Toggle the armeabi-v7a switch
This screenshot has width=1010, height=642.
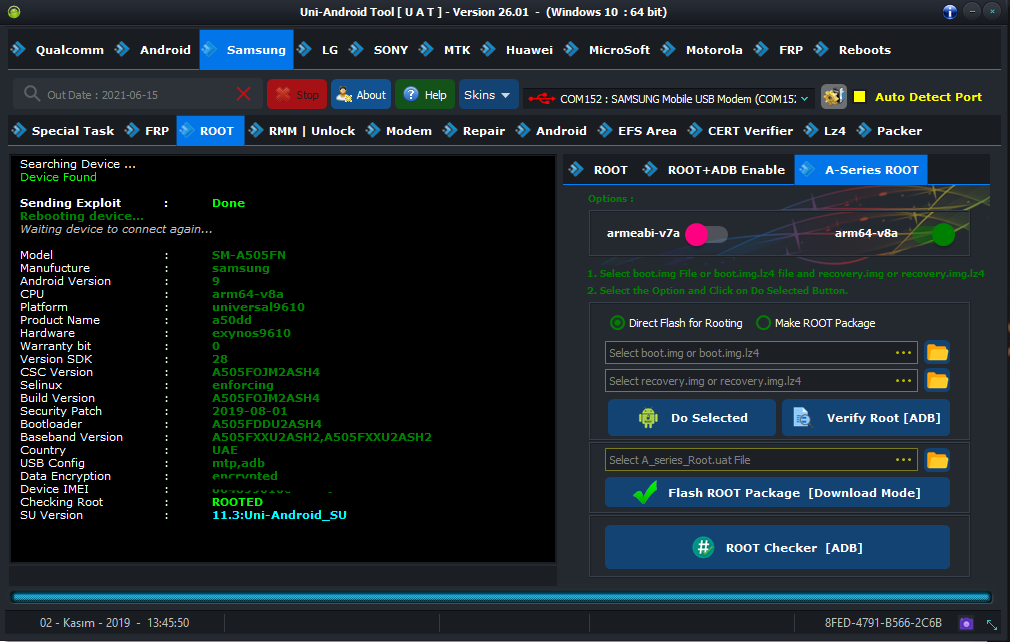(706, 234)
